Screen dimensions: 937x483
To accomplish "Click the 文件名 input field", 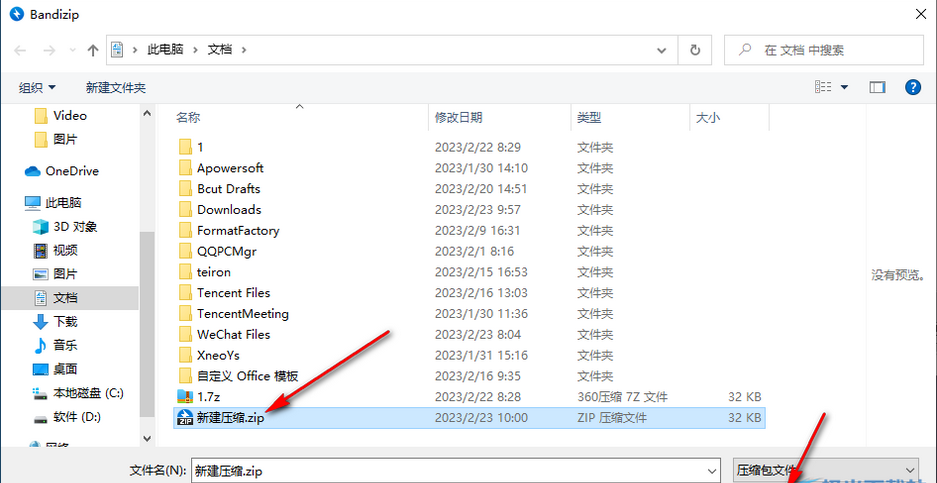I will click(455, 469).
